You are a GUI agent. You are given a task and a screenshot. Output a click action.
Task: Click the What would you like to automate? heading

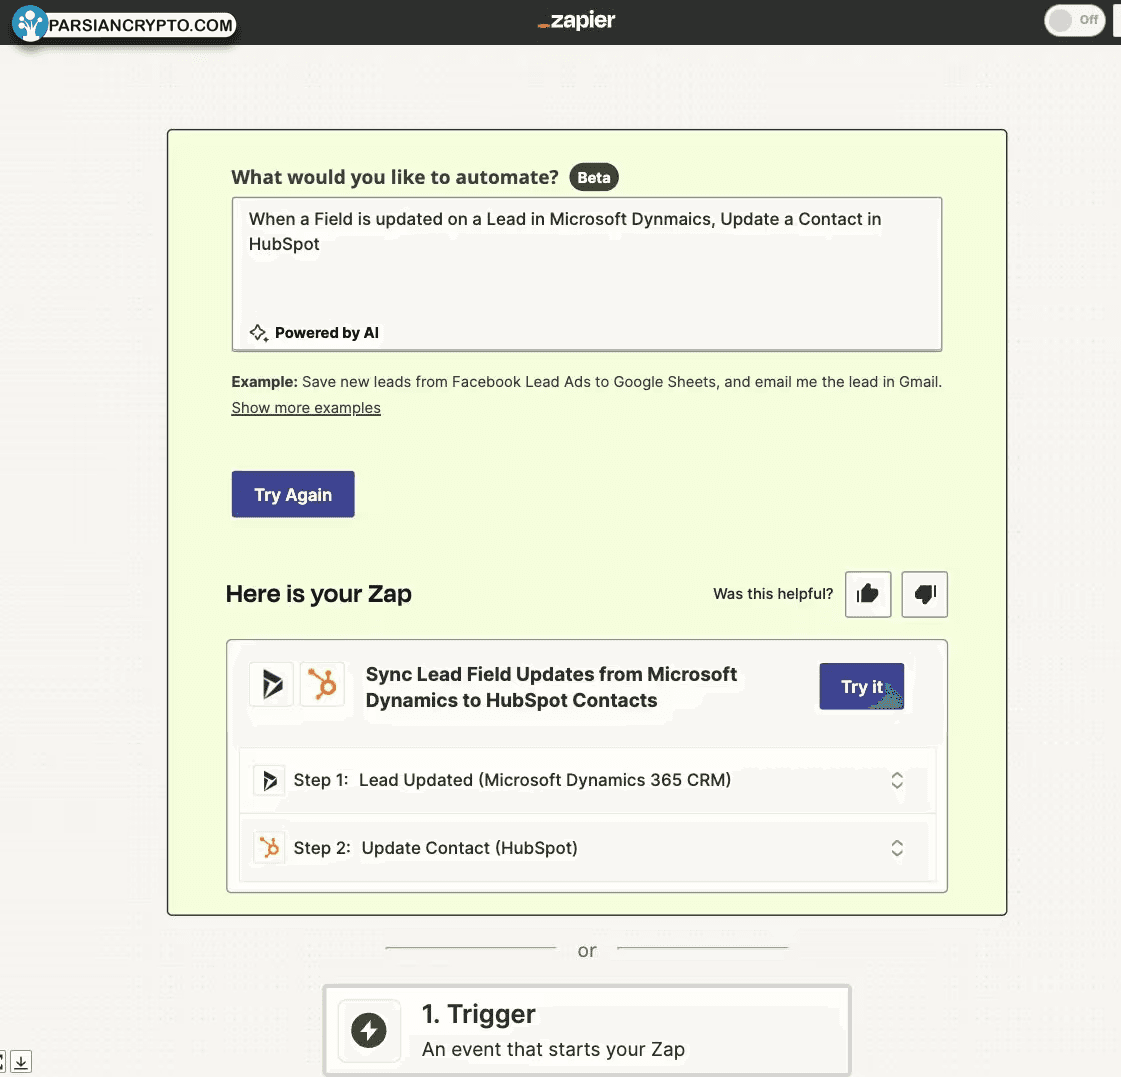point(395,177)
